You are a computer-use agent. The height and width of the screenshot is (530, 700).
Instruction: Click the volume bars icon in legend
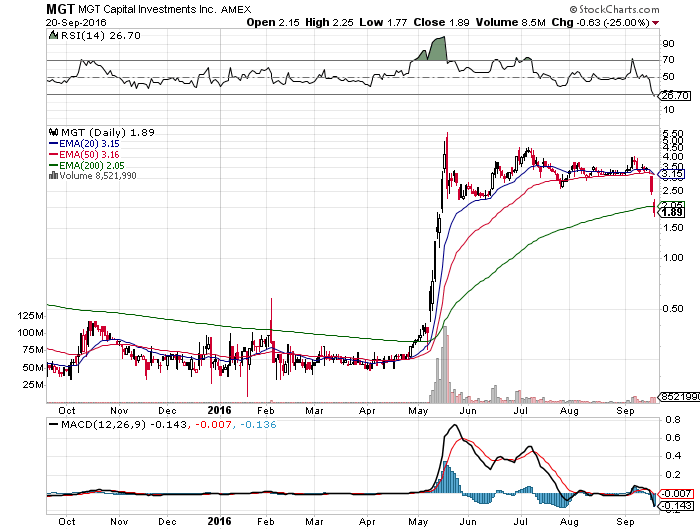[x=53, y=175]
